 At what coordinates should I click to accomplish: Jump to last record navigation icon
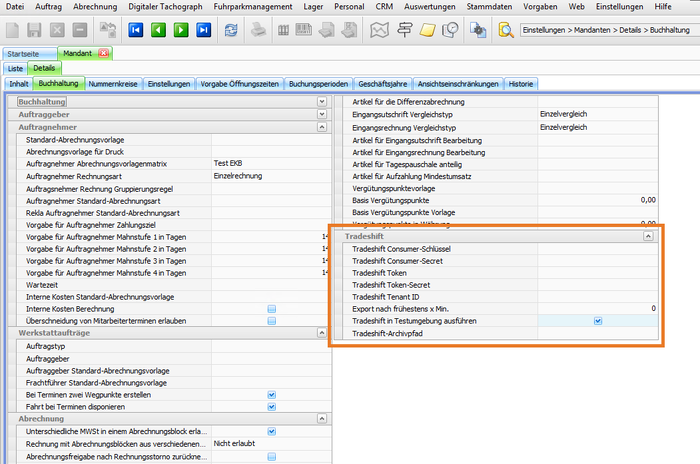tap(204, 30)
